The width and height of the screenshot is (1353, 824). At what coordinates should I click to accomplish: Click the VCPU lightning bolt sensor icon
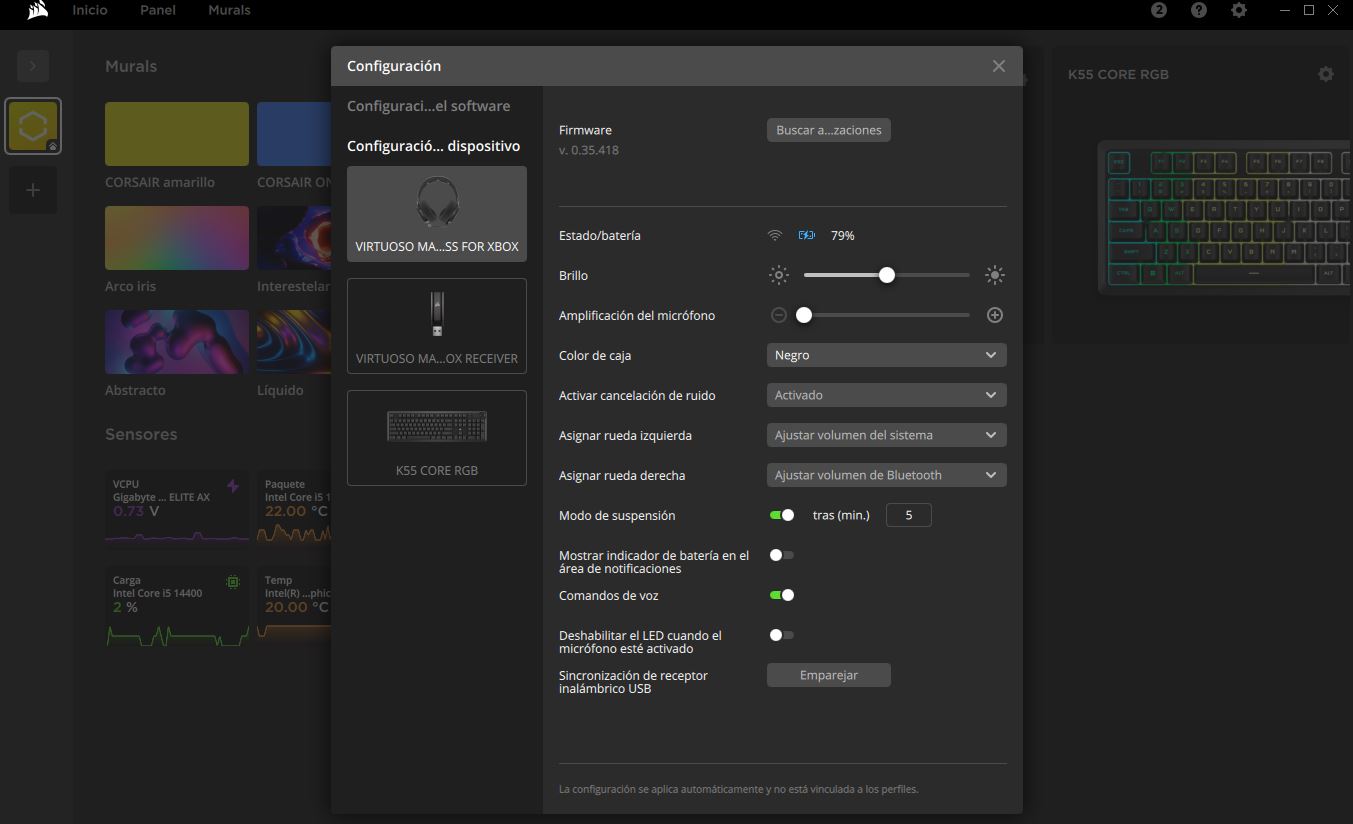coord(233,486)
